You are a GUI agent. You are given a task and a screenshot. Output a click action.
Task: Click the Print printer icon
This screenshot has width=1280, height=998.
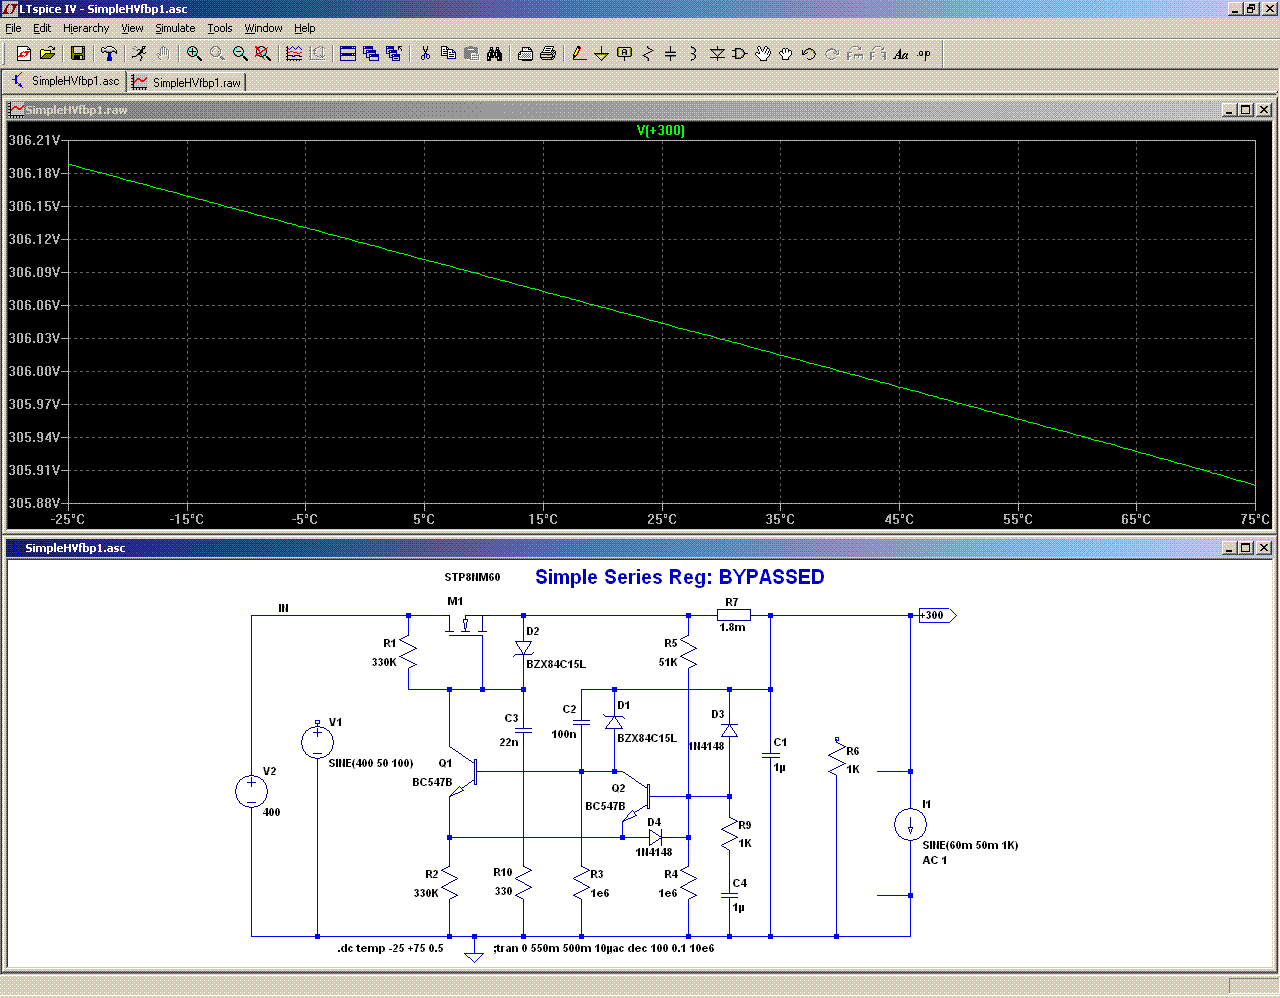[548, 54]
